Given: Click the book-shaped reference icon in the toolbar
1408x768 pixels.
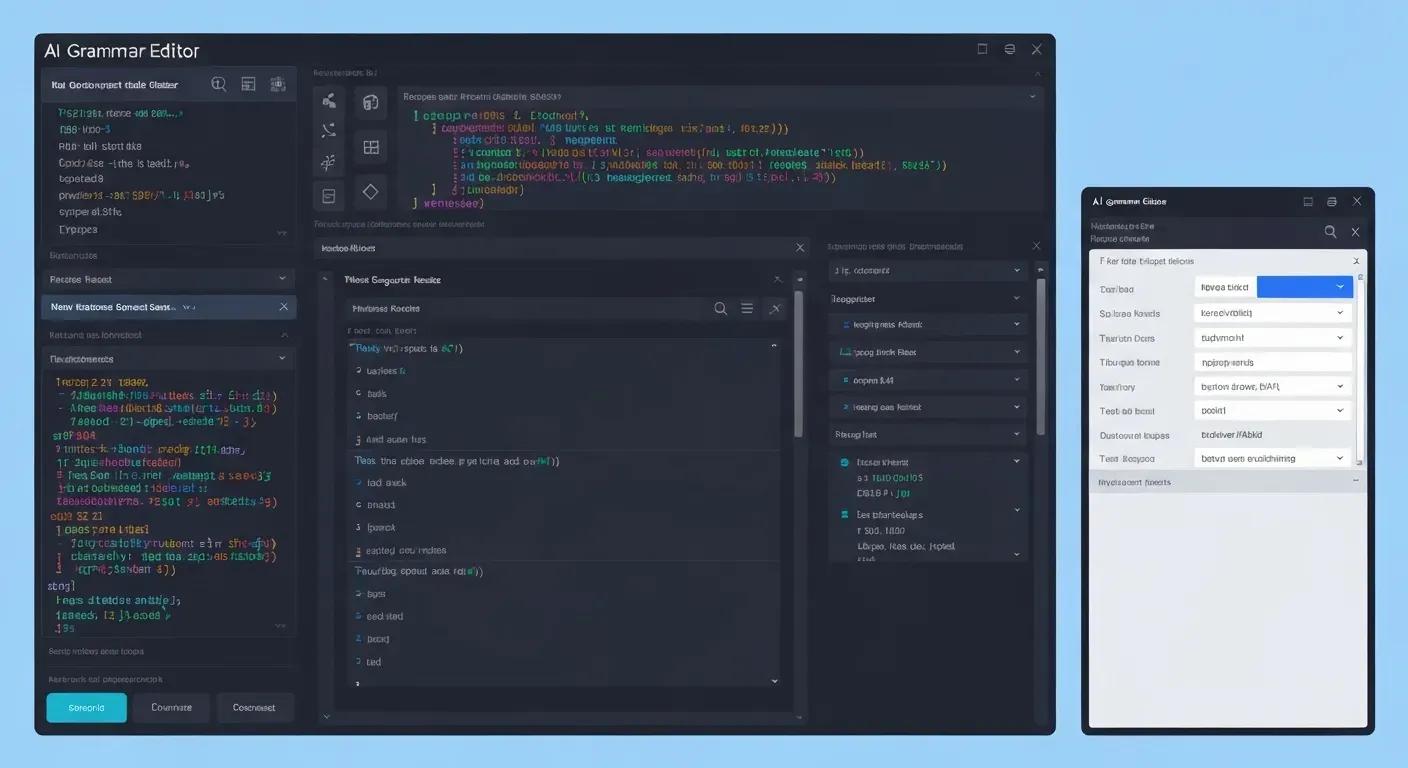Looking at the screenshot, I should point(370,102).
